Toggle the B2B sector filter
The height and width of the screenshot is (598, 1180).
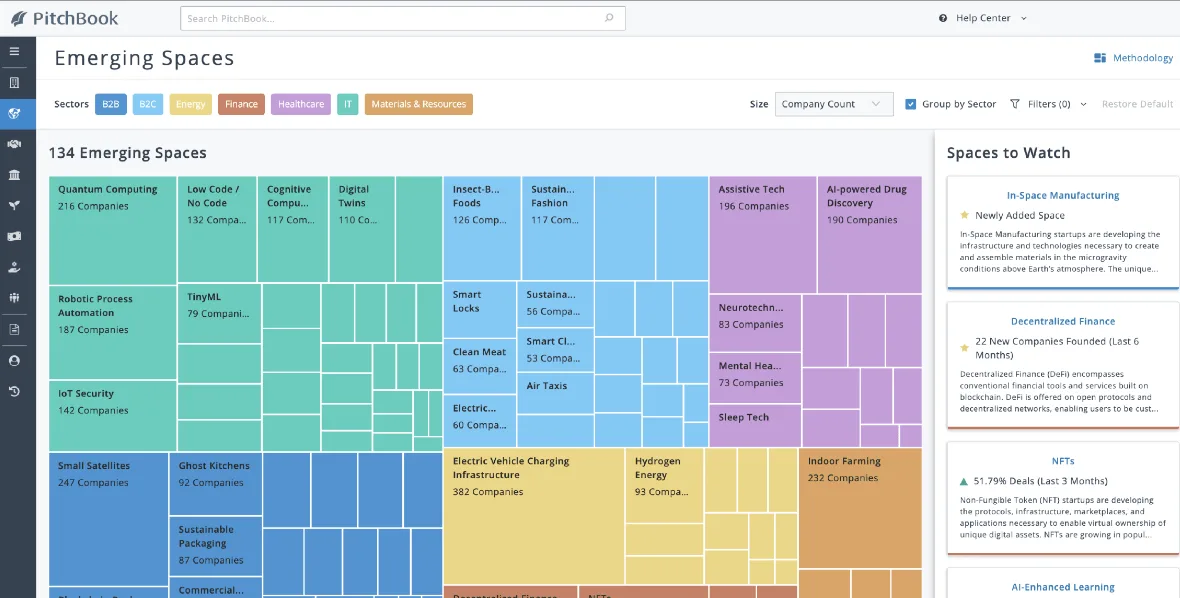click(x=111, y=104)
